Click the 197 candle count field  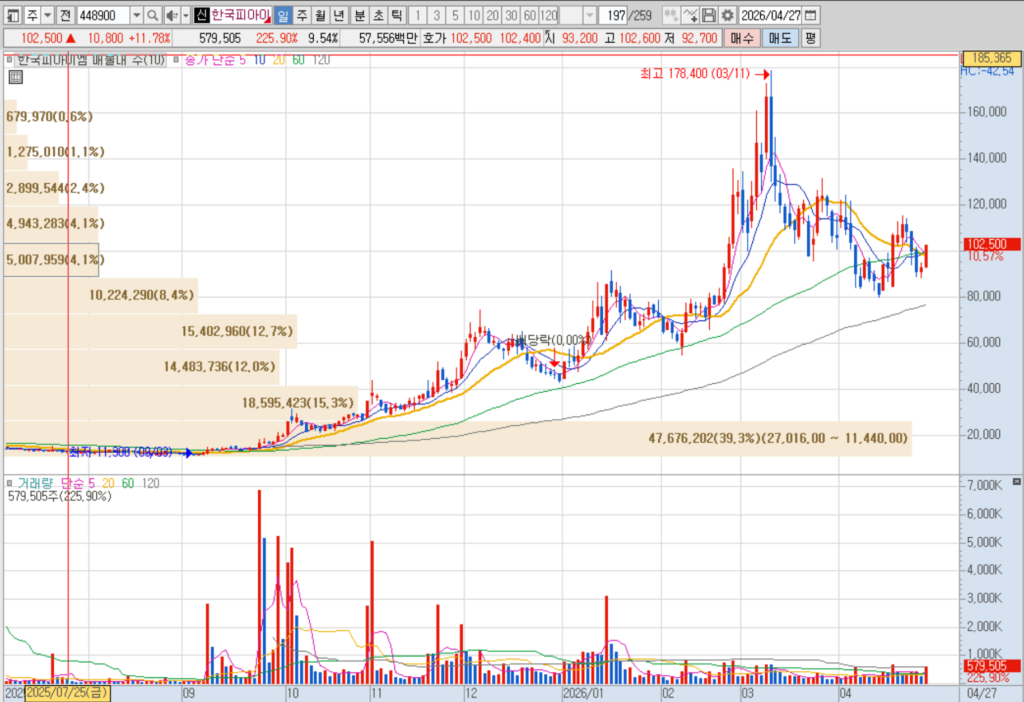pos(613,15)
